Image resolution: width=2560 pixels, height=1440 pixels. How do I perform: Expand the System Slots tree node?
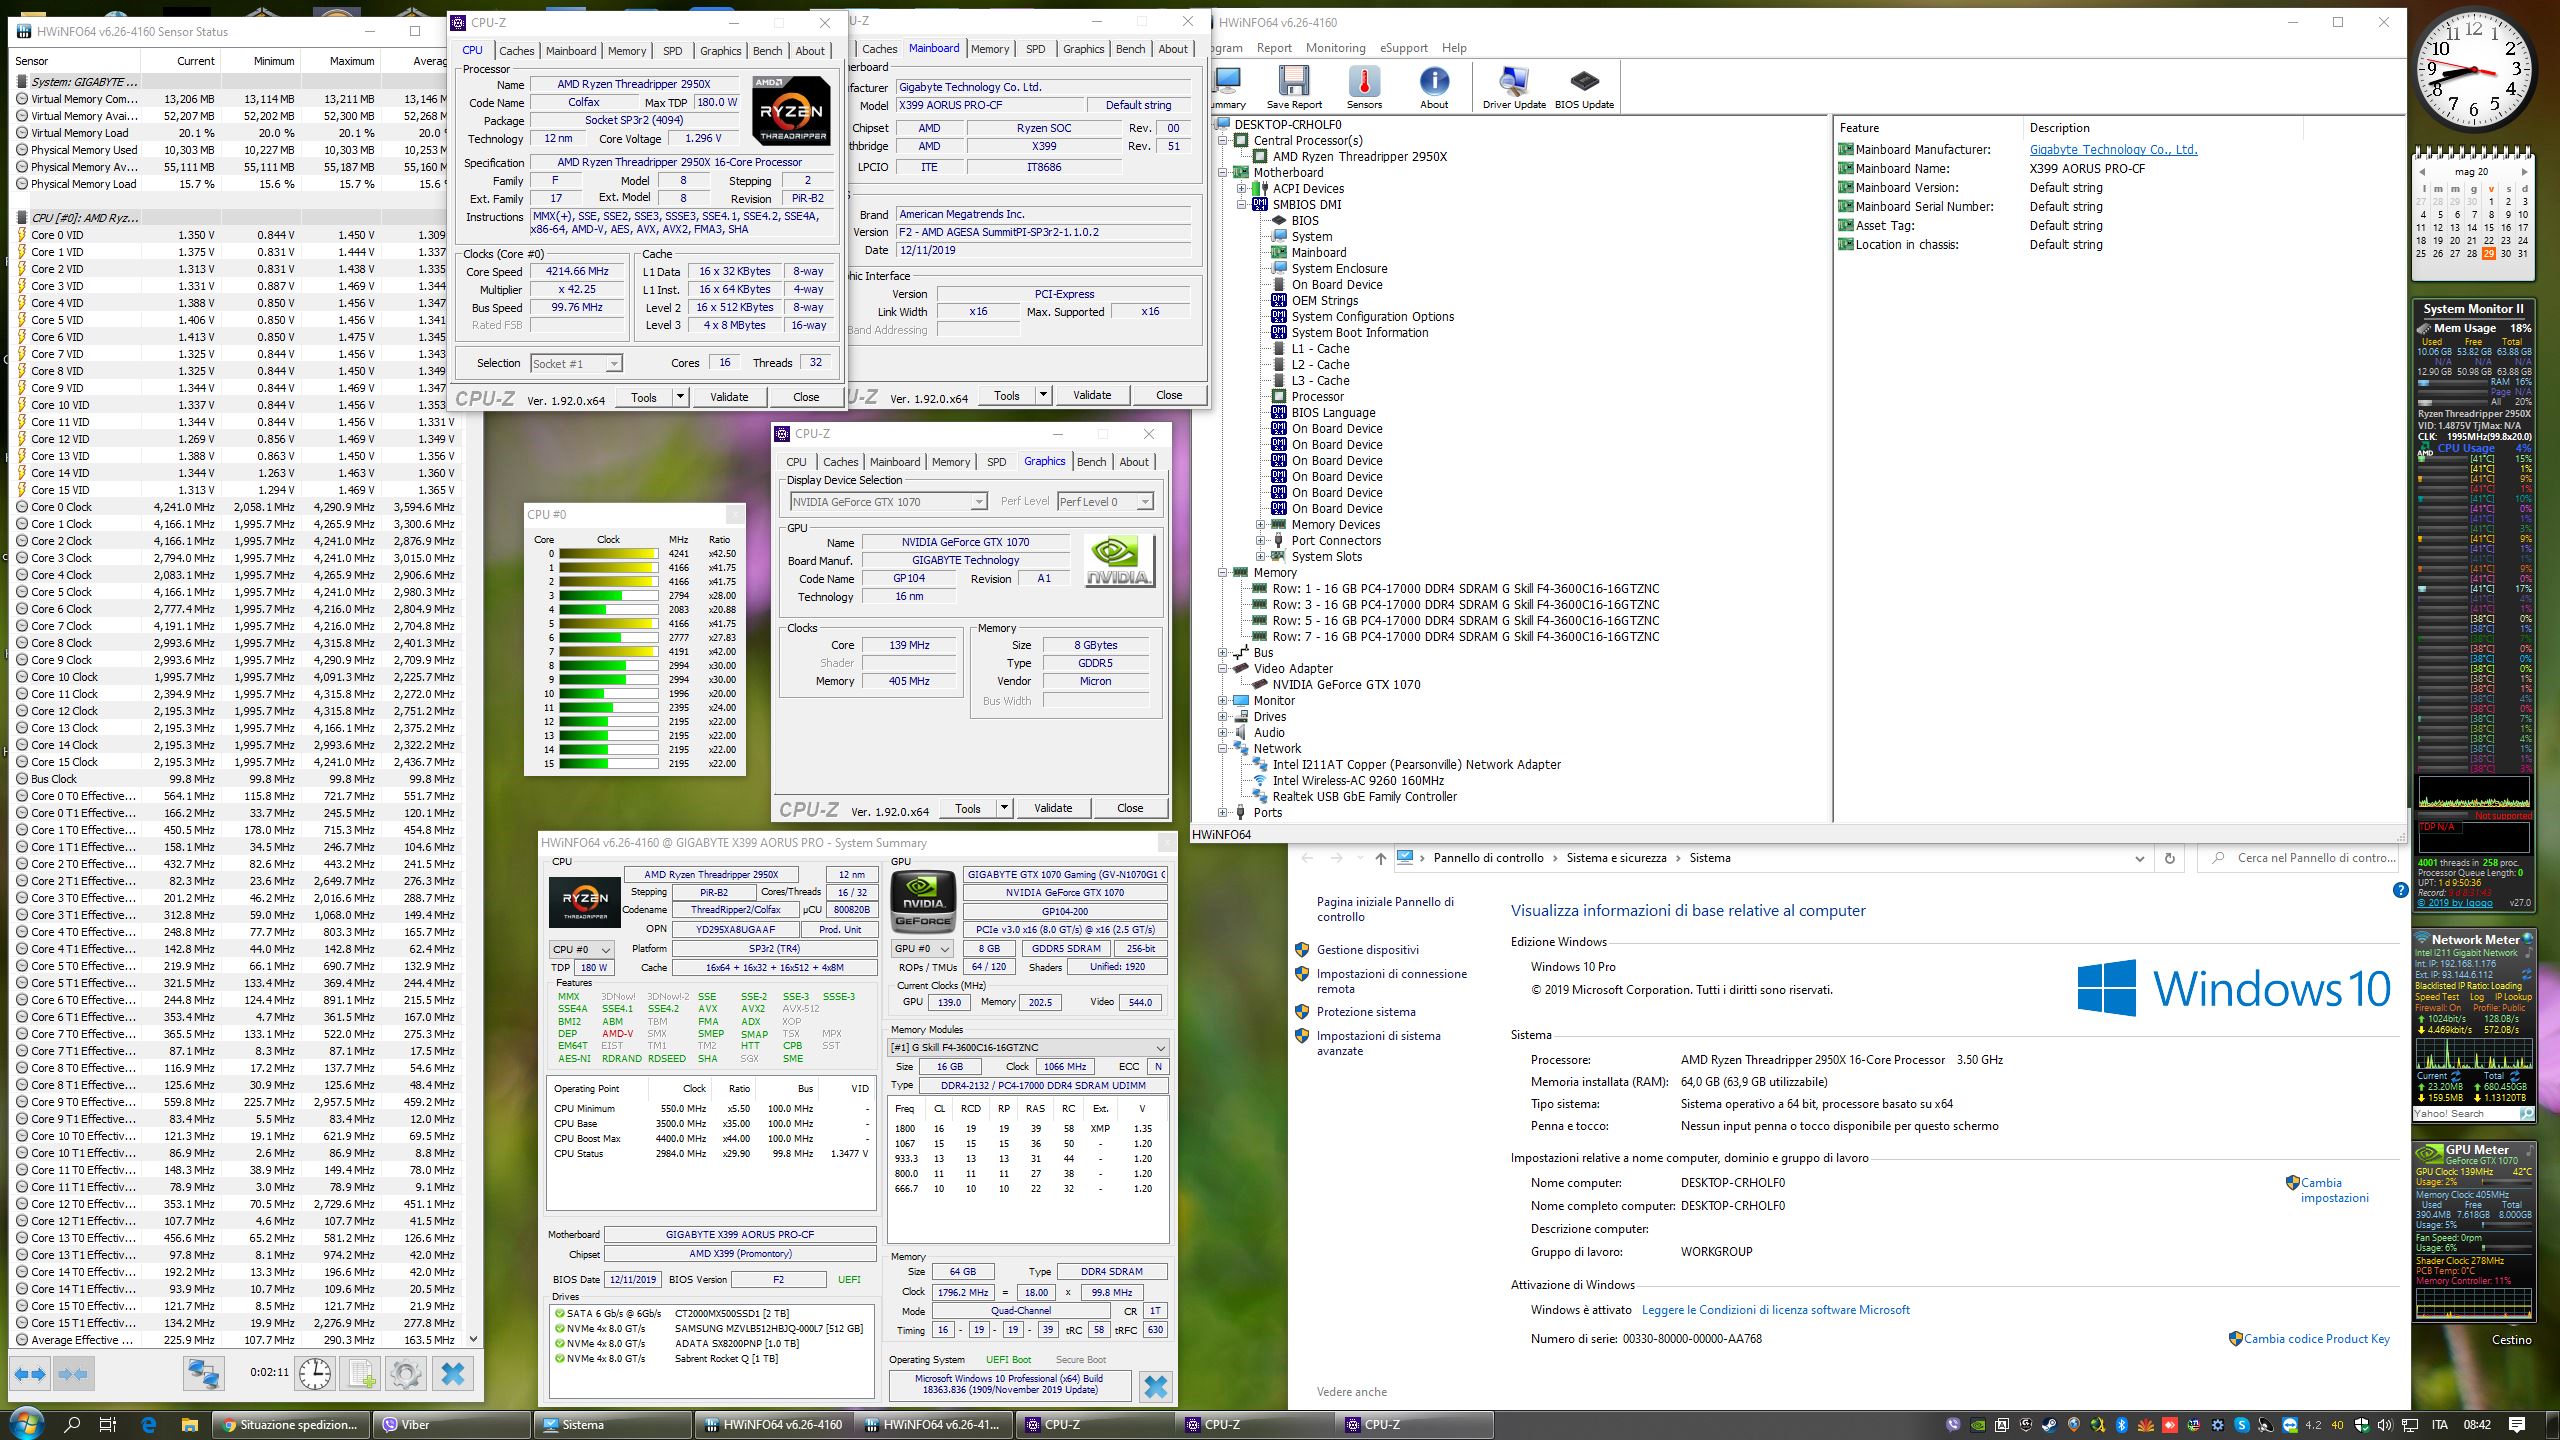pyautogui.click(x=1261, y=557)
